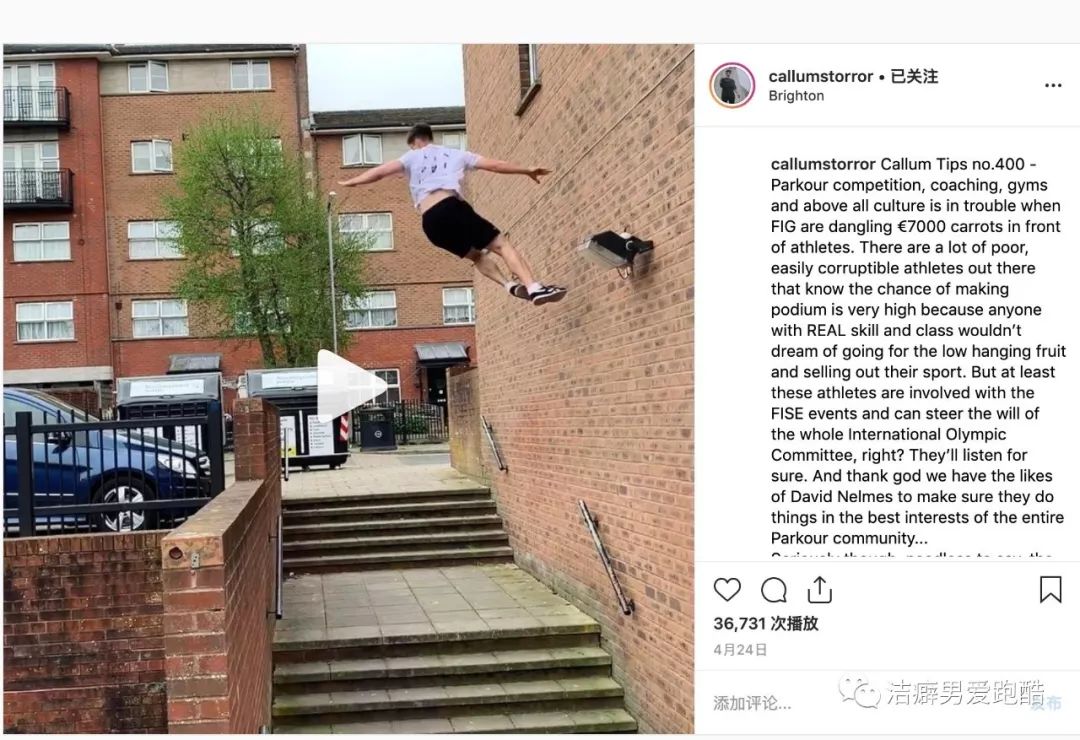Viewport: 1080px width, 740px height.
Task: Play the parkour video
Action: click(x=351, y=386)
